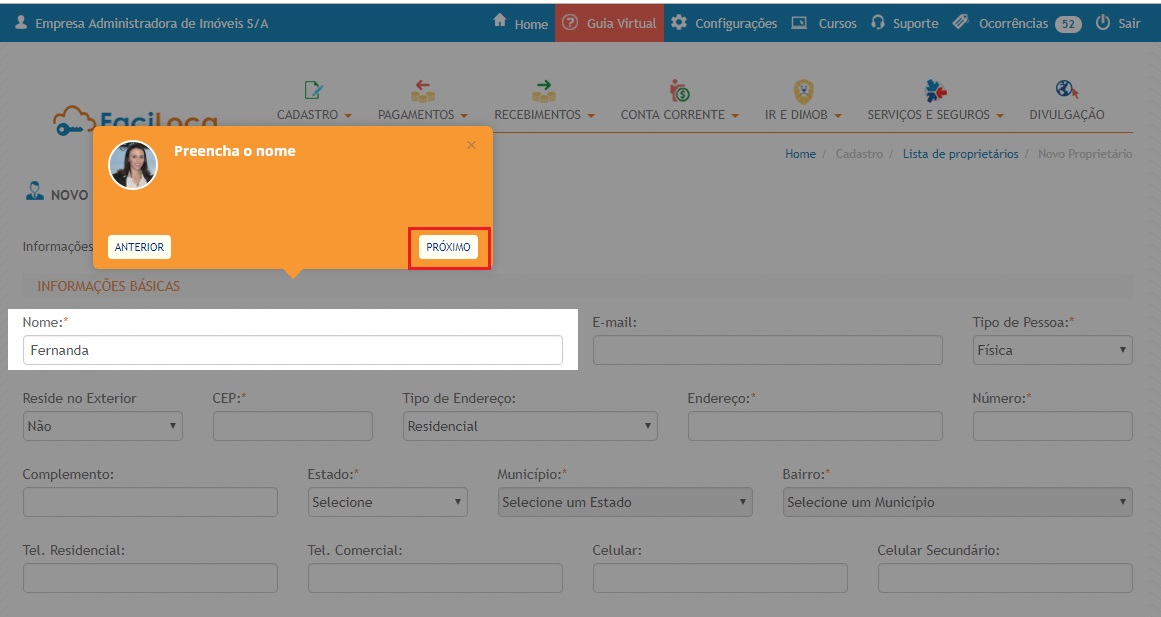This screenshot has height=617, width=1161.
Task: Click the Ocorrências notification badge
Action: tap(1068, 24)
